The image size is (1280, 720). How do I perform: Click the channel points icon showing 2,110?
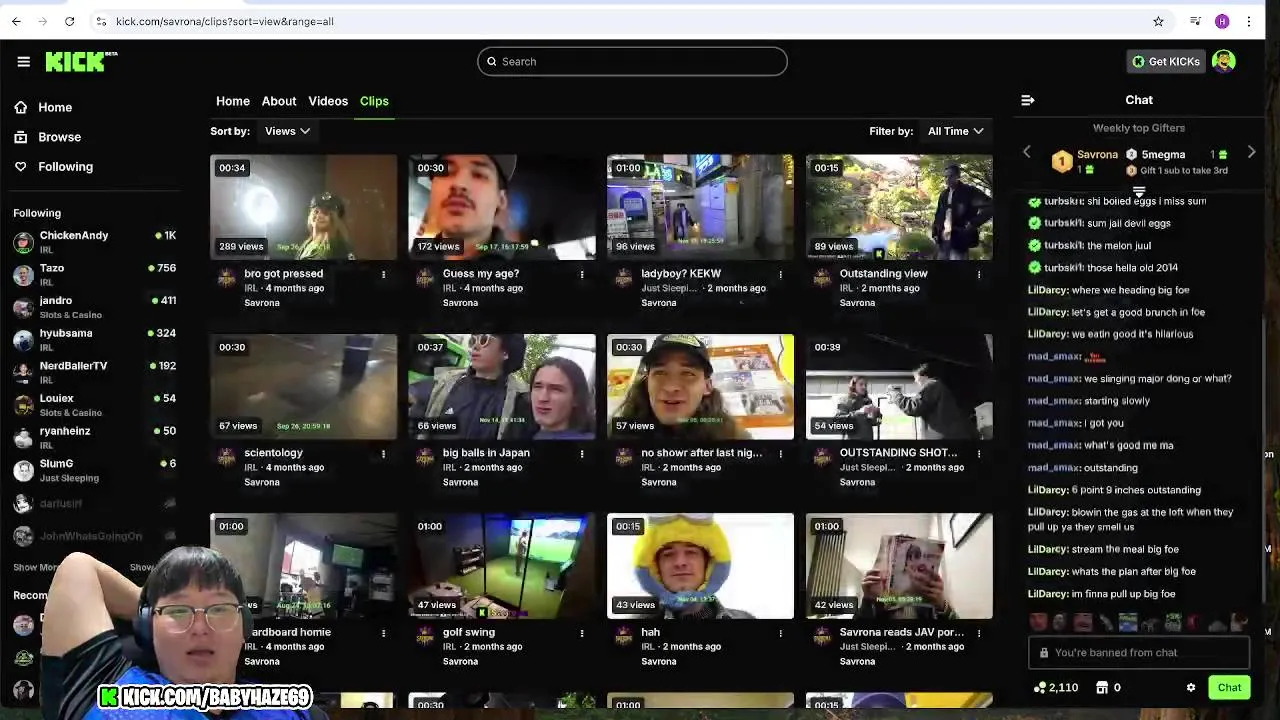[x=1040, y=688]
